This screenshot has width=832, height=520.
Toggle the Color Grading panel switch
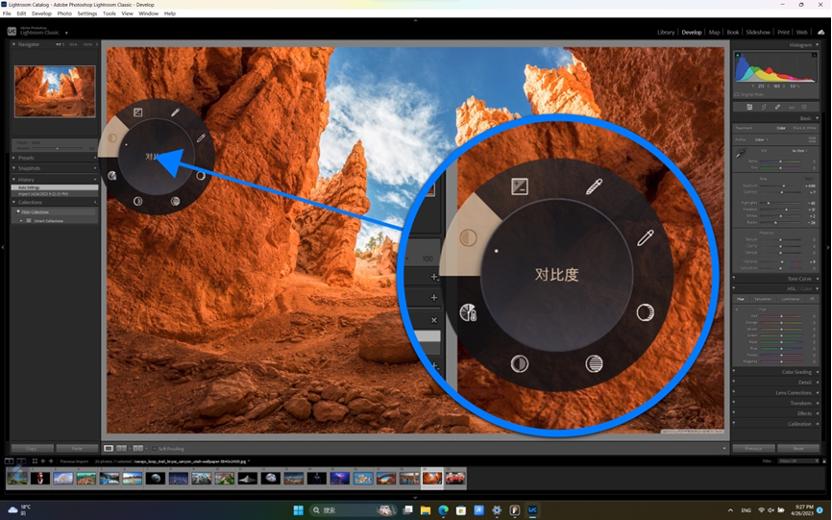pos(734,372)
